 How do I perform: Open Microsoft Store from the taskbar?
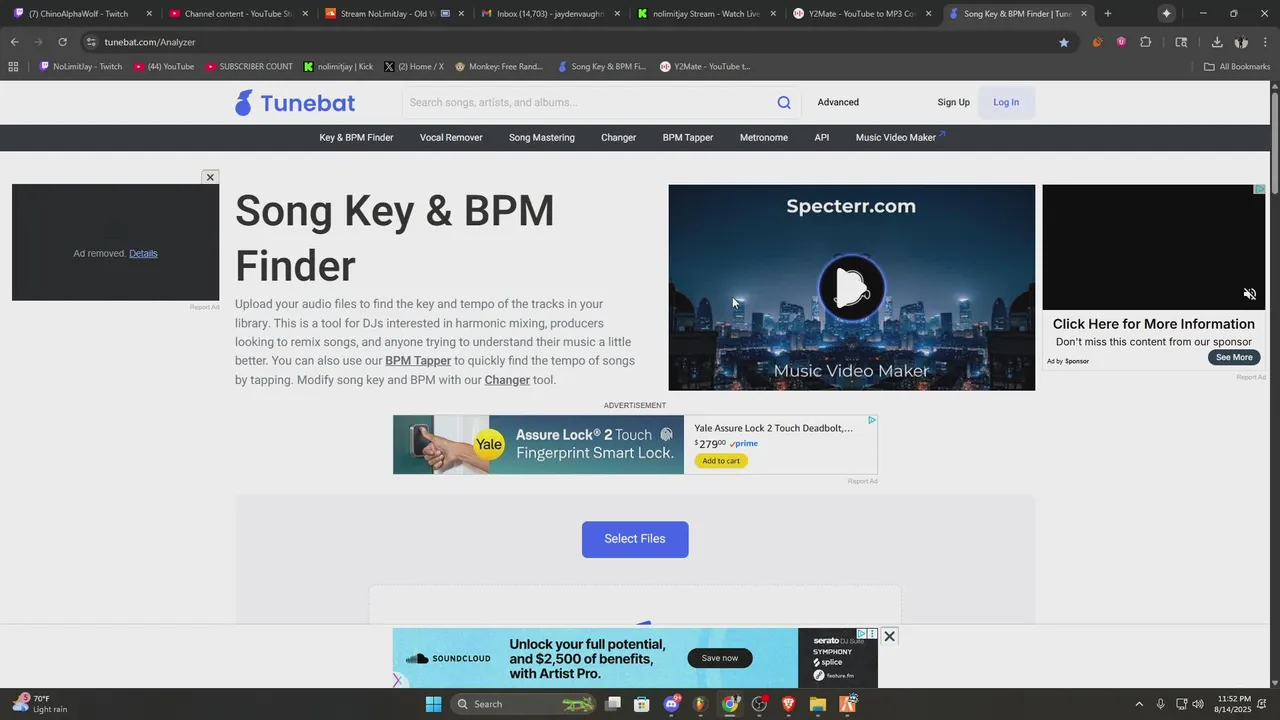point(642,704)
